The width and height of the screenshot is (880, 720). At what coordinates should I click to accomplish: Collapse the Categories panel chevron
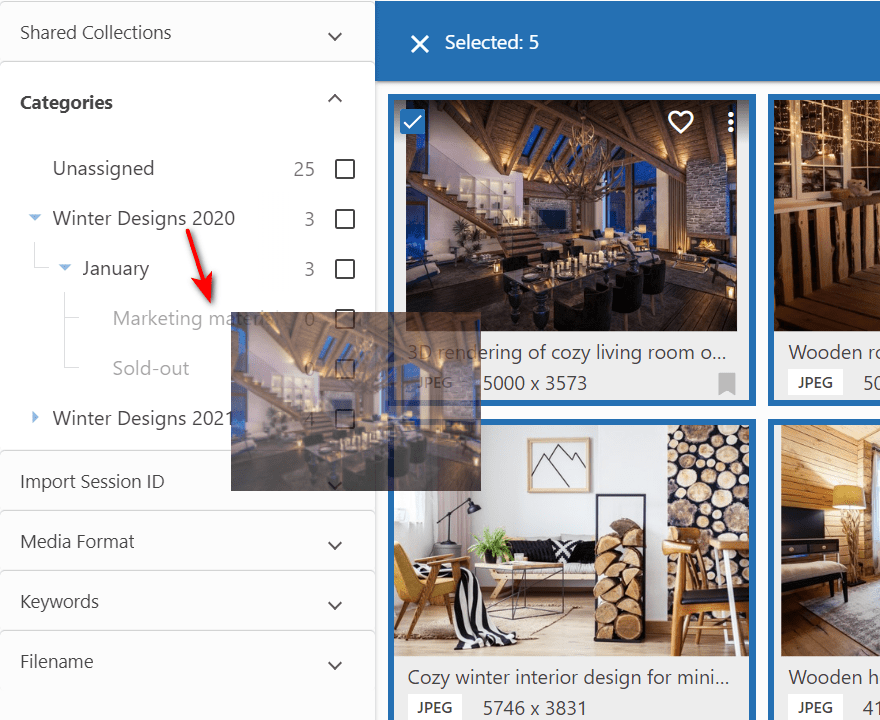pos(335,98)
